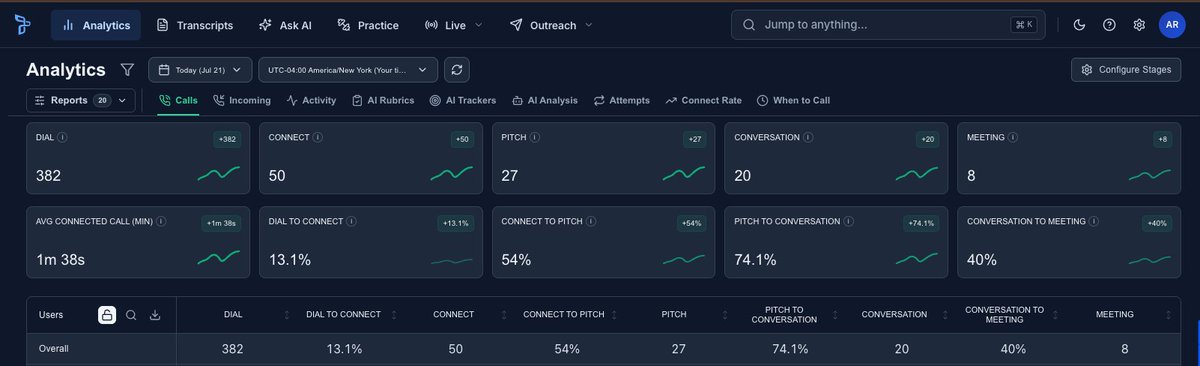
Task: Expand the Reports 20 dropdown
Action: click(80, 100)
